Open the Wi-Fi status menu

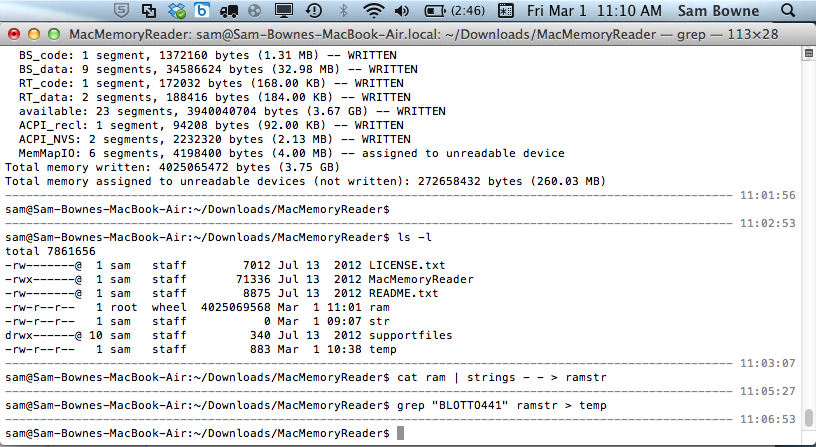click(x=374, y=12)
